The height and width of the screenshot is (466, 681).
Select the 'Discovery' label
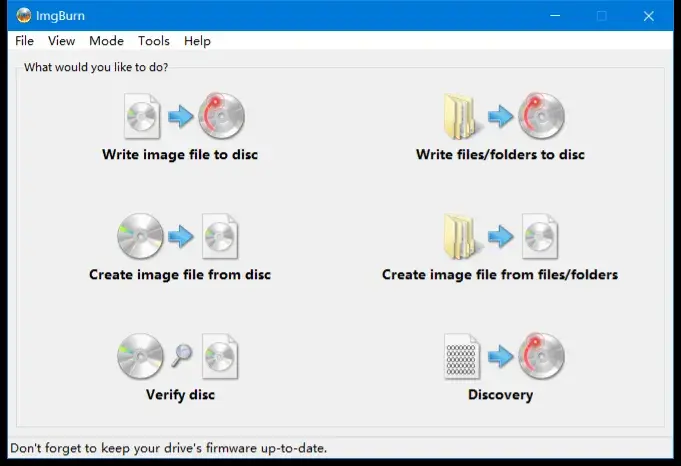pos(500,395)
